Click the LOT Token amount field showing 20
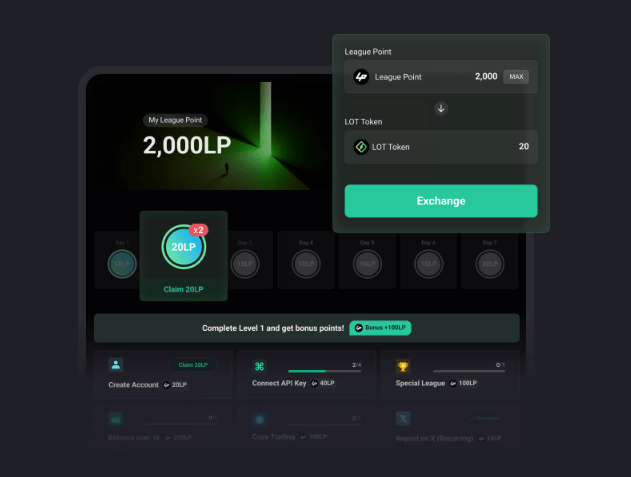Image resolution: width=631 pixels, height=477 pixels. click(441, 147)
